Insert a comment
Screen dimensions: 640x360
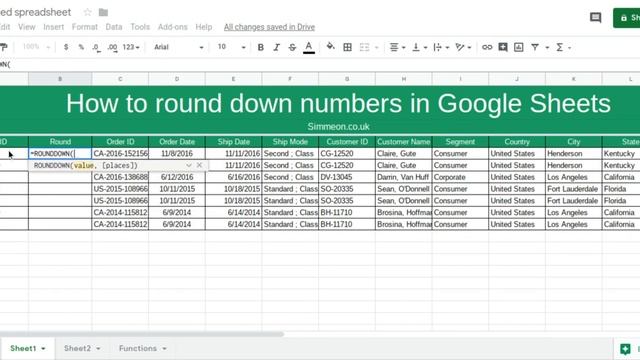pyautogui.click(x=503, y=47)
